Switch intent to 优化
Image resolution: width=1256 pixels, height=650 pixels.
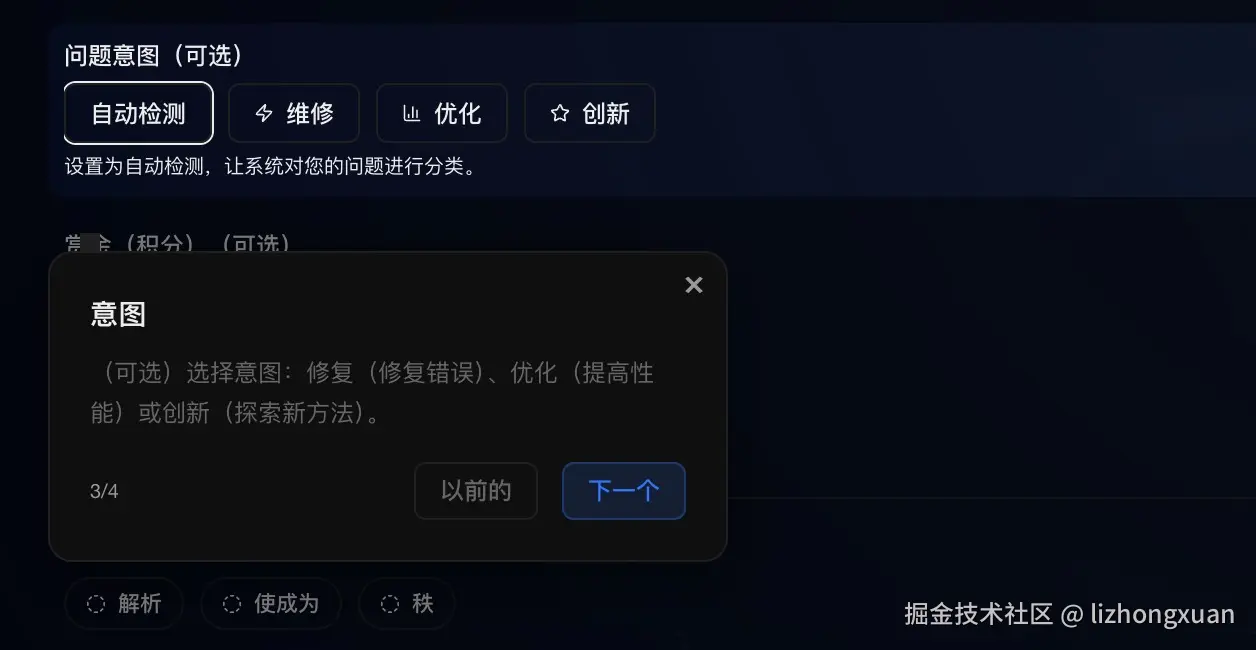(442, 113)
